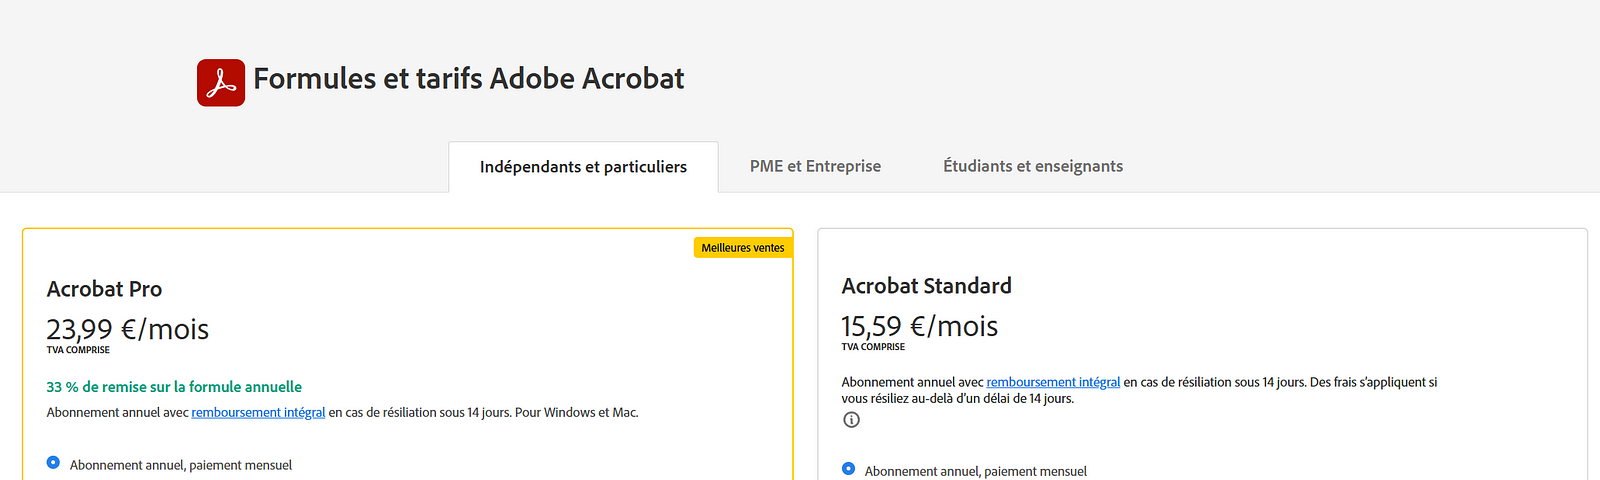
Task: Switch to the PME et Entreprise tab
Action: pyautogui.click(x=815, y=166)
